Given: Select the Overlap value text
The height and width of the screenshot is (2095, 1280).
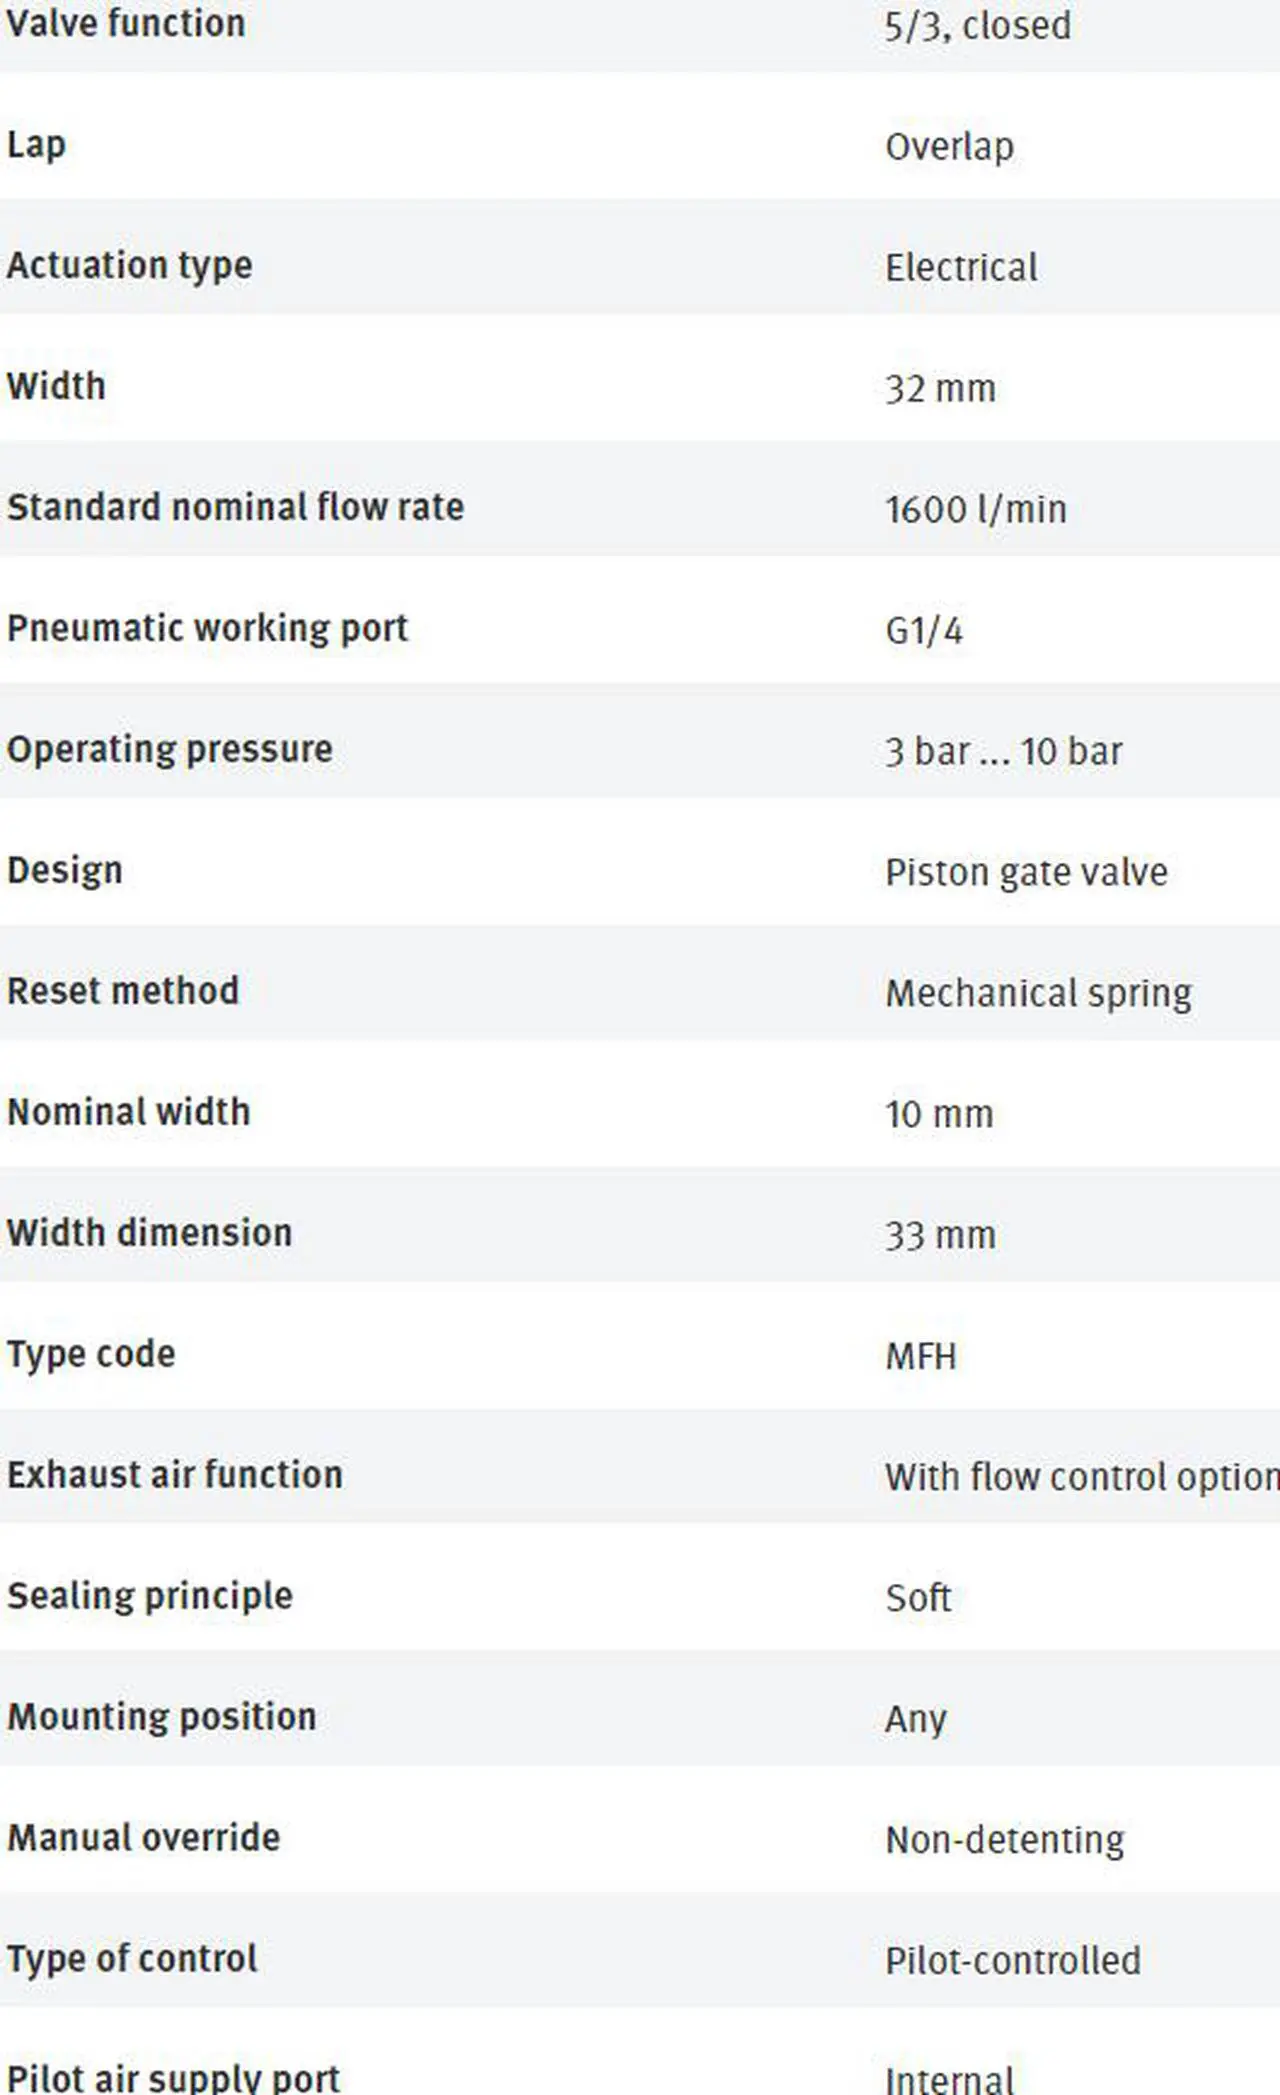Looking at the screenshot, I should coord(949,147).
